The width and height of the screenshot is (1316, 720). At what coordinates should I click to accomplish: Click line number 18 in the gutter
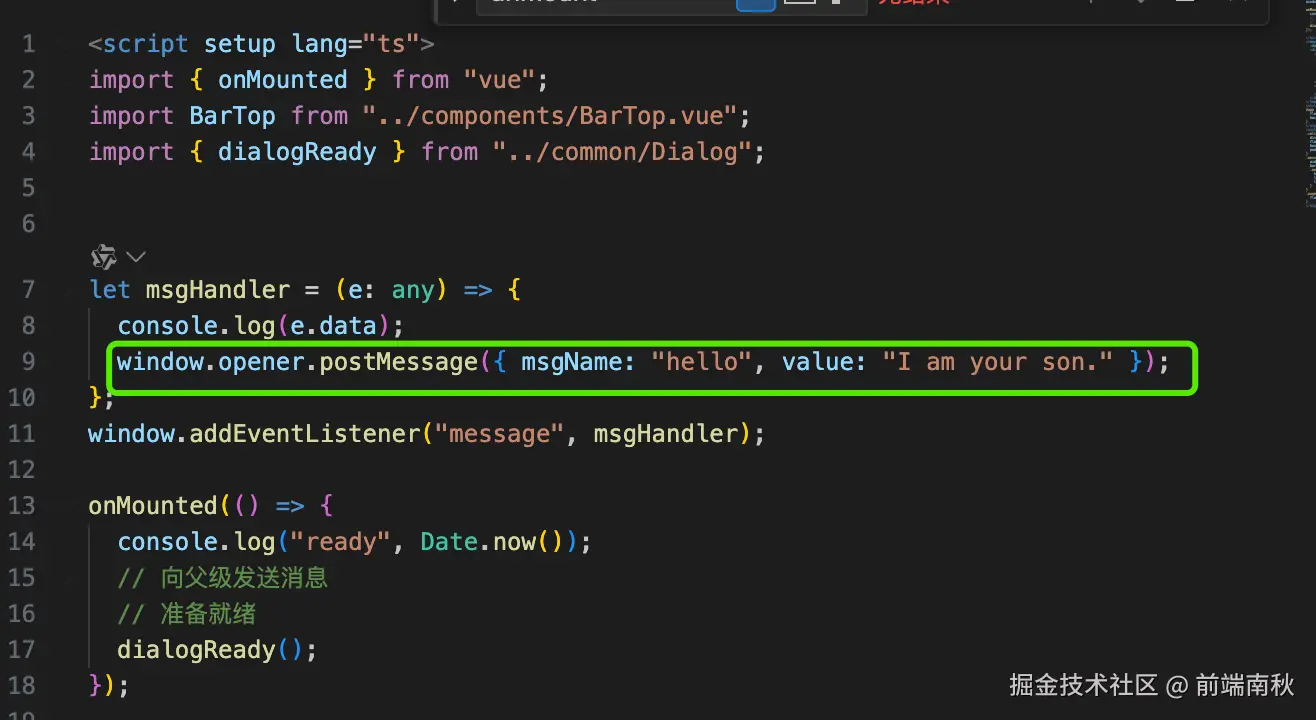[x=21, y=685]
